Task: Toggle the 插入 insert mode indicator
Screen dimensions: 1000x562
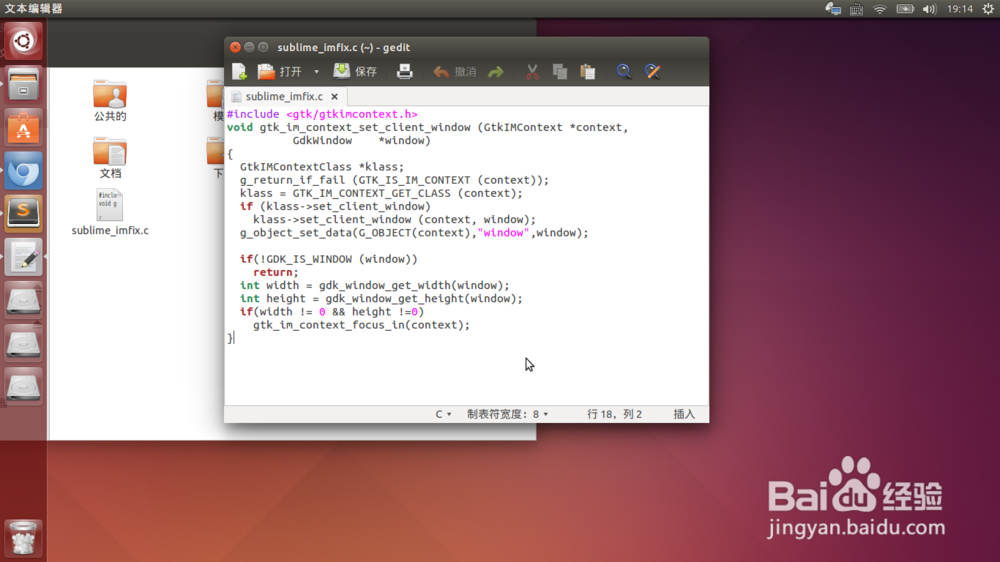Action: click(x=684, y=414)
